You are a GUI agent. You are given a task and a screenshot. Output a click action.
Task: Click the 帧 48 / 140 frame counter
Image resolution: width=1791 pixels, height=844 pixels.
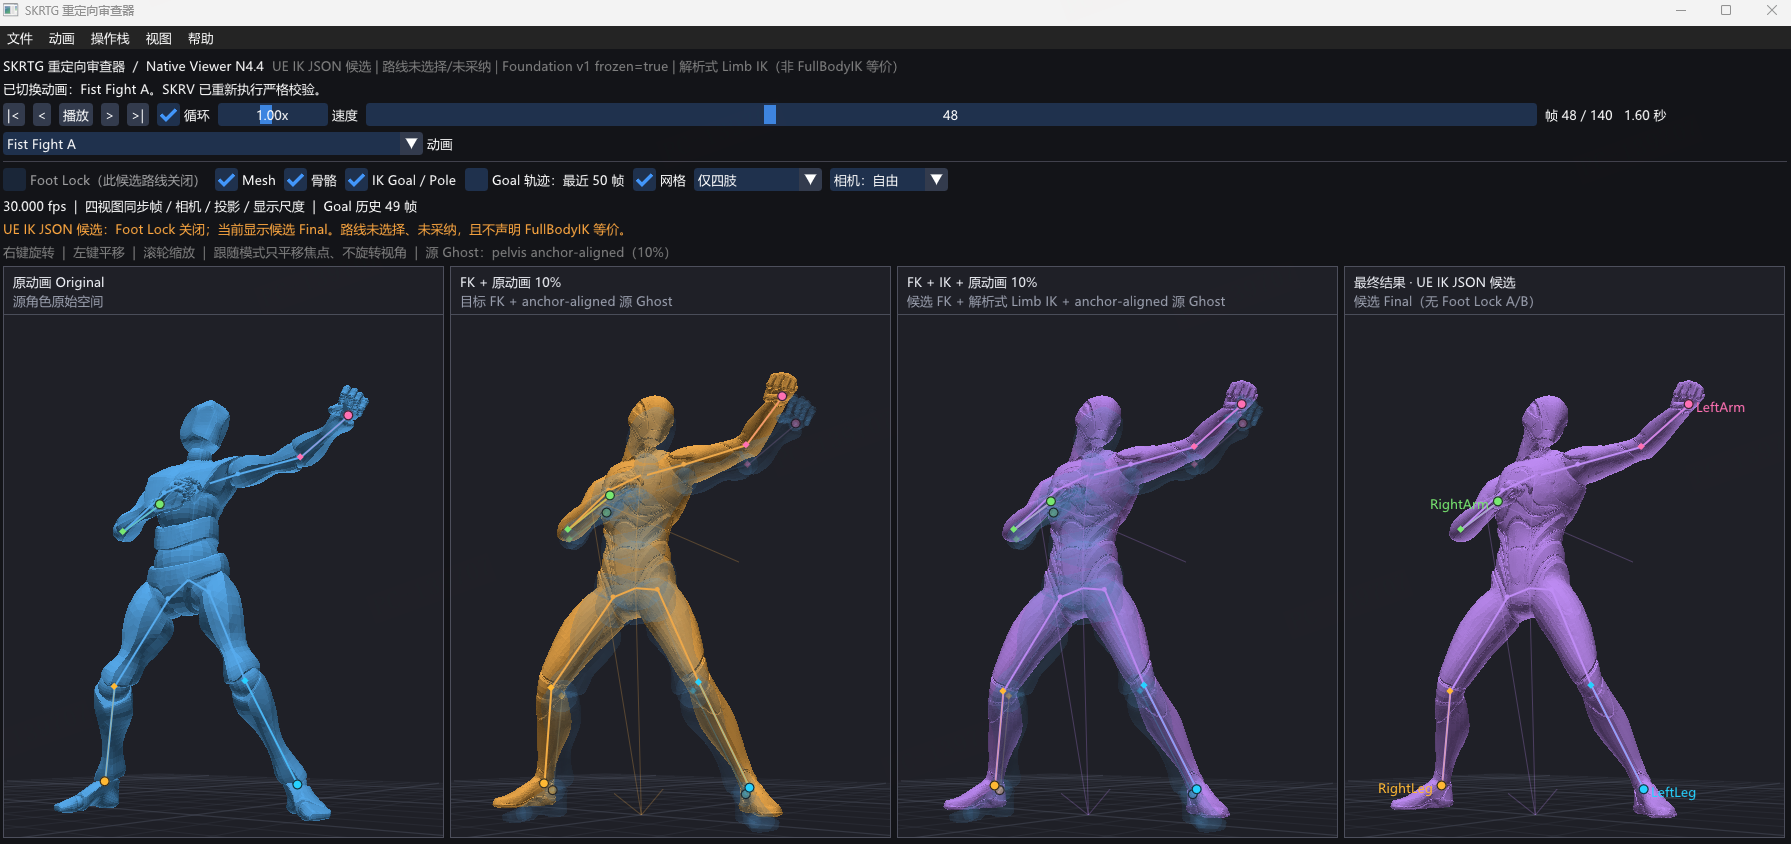tap(1578, 115)
